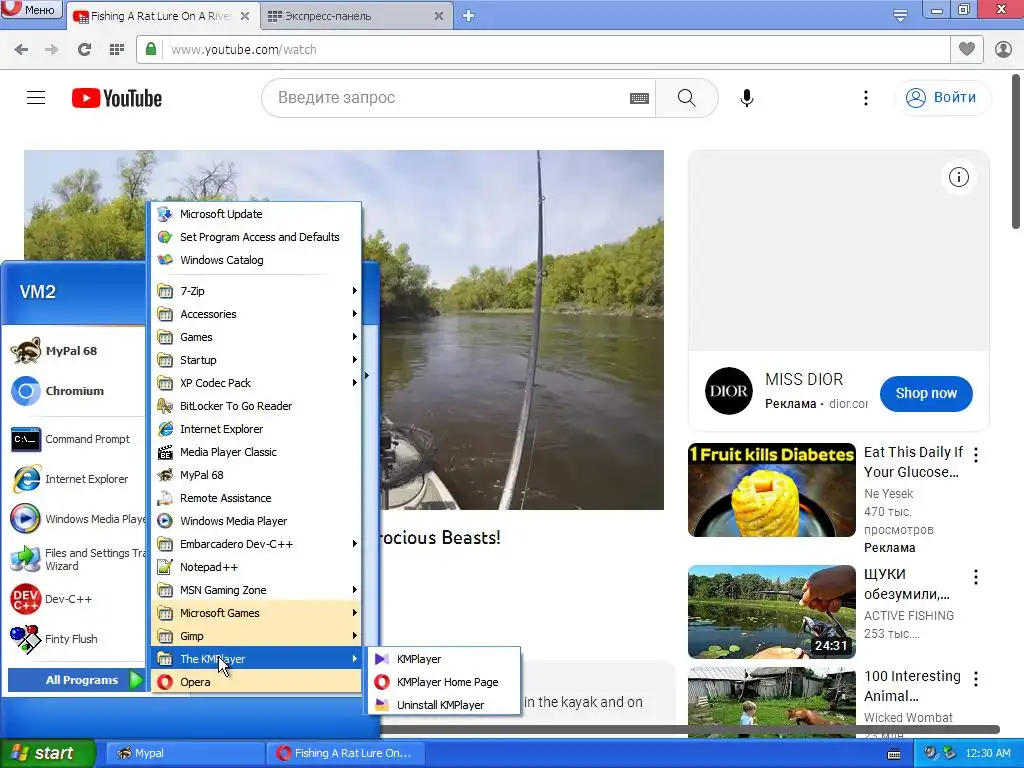The height and width of the screenshot is (768, 1024).
Task: Click the youtube.com address bar
Action: 542,50
